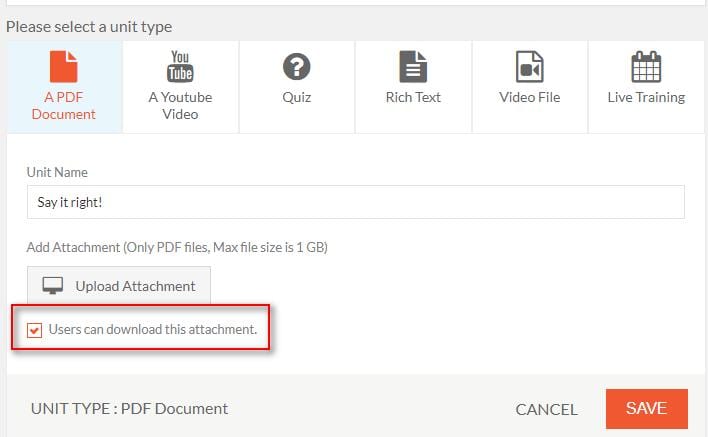Choose the Video File camera icon
Image resolution: width=708 pixels, height=437 pixels.
[529, 66]
